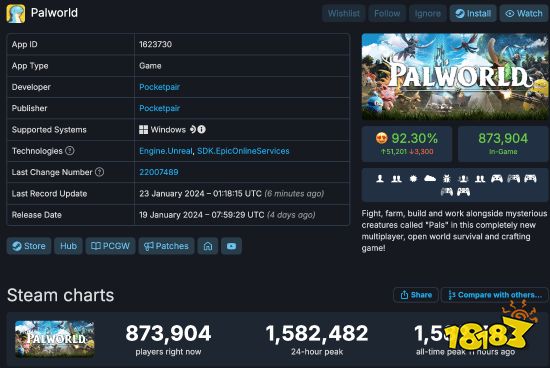This screenshot has height=368, width=550.
Task: Click the Steam Play arrow icon next to Windows
Action: coord(193,129)
